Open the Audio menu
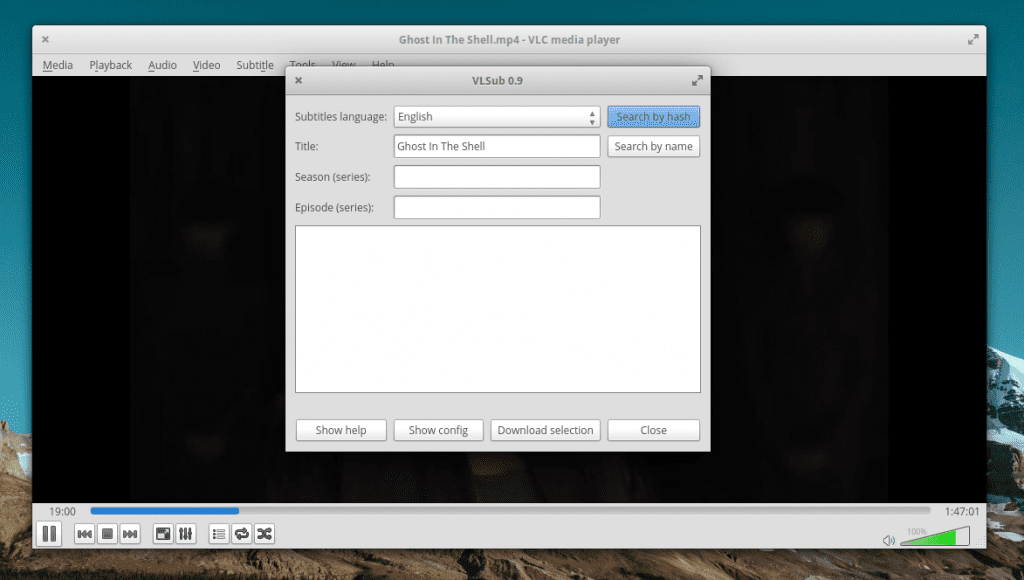Viewport: 1024px width, 580px height. coord(162,65)
